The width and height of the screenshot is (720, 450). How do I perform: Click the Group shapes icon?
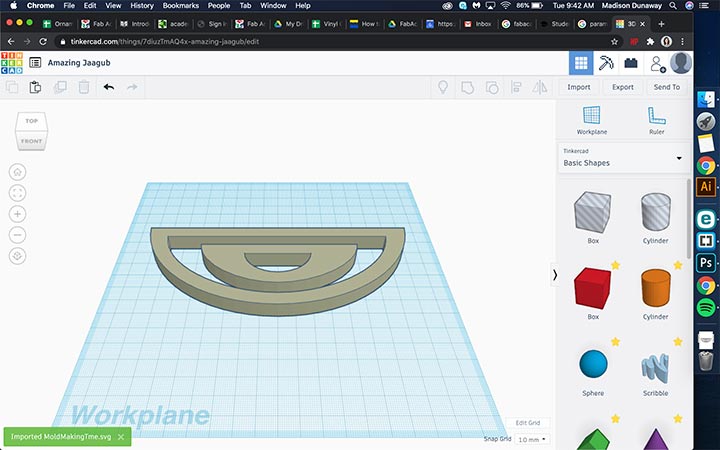[x=467, y=87]
